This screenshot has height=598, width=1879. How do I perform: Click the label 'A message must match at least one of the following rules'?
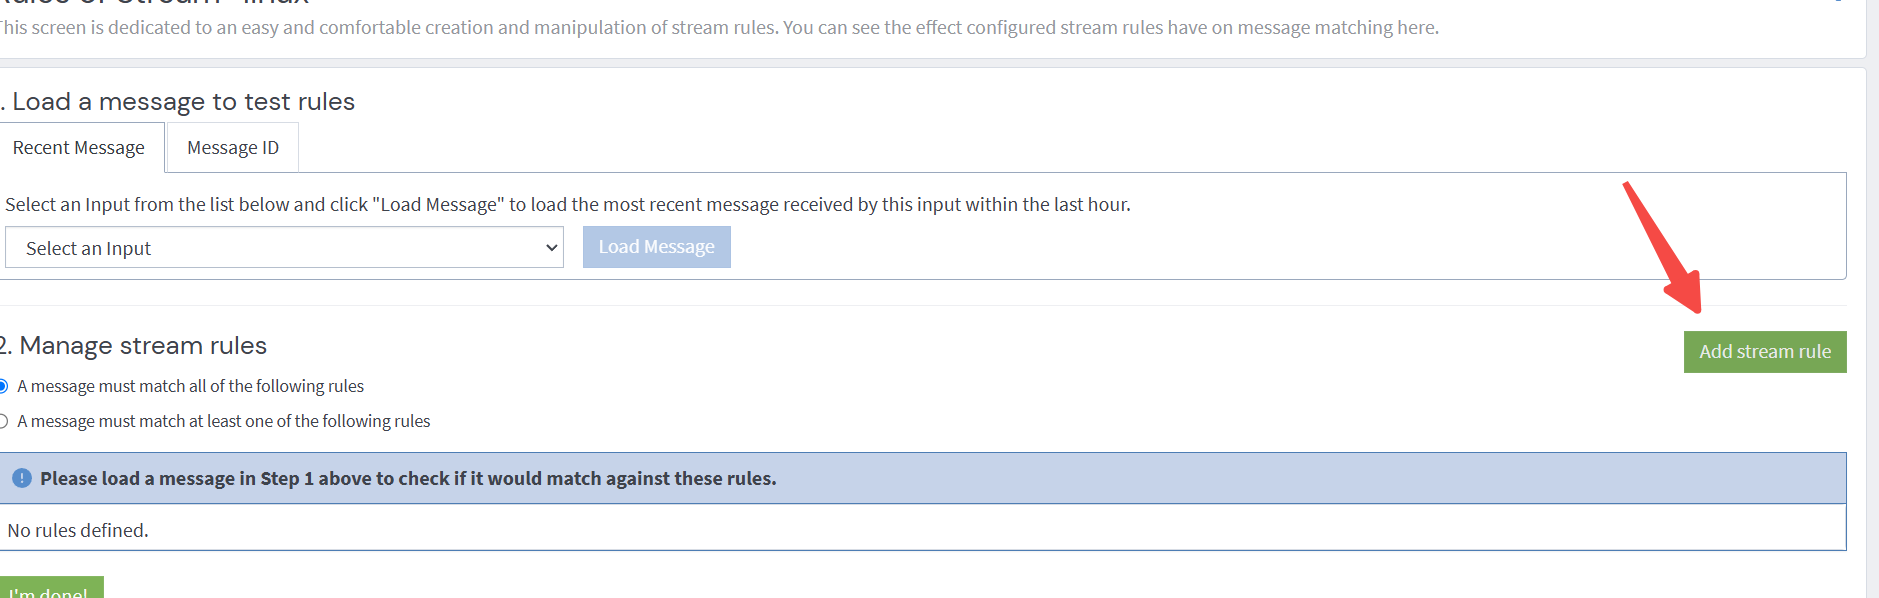pos(223,421)
